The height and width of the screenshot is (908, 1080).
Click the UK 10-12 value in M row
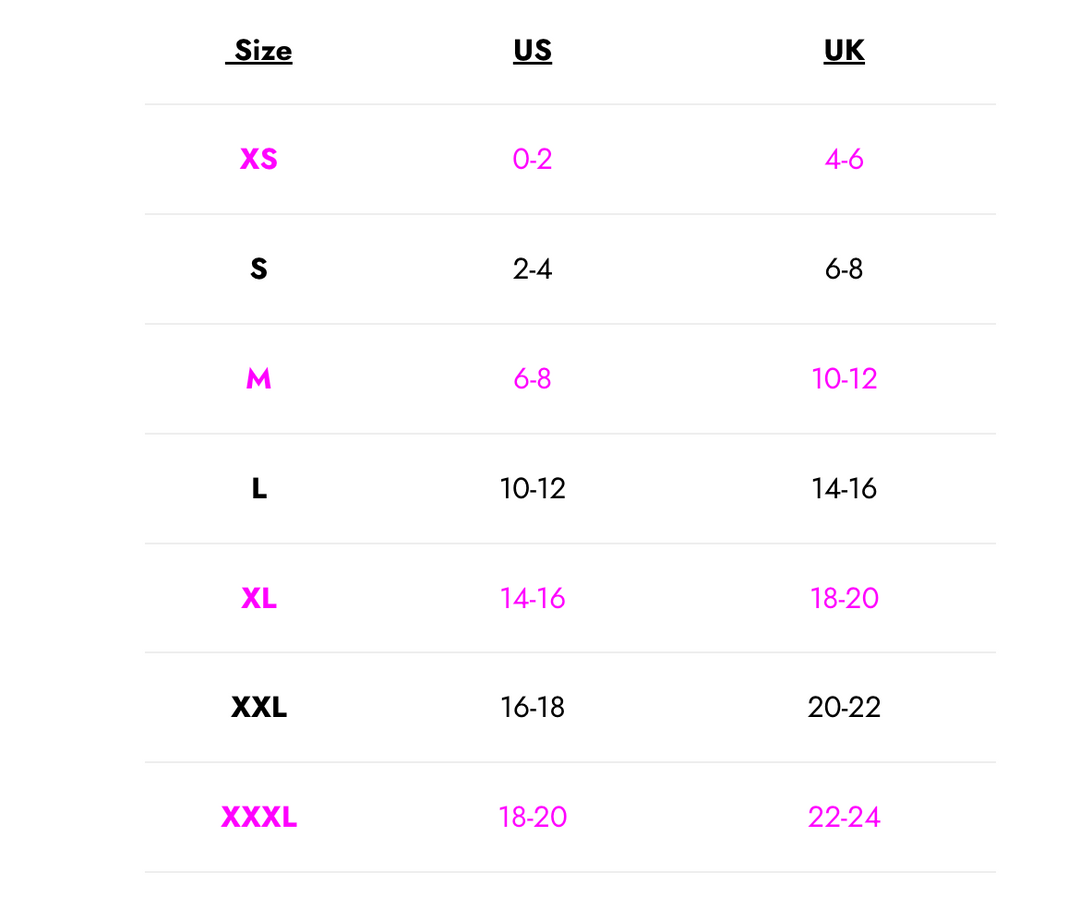point(844,379)
